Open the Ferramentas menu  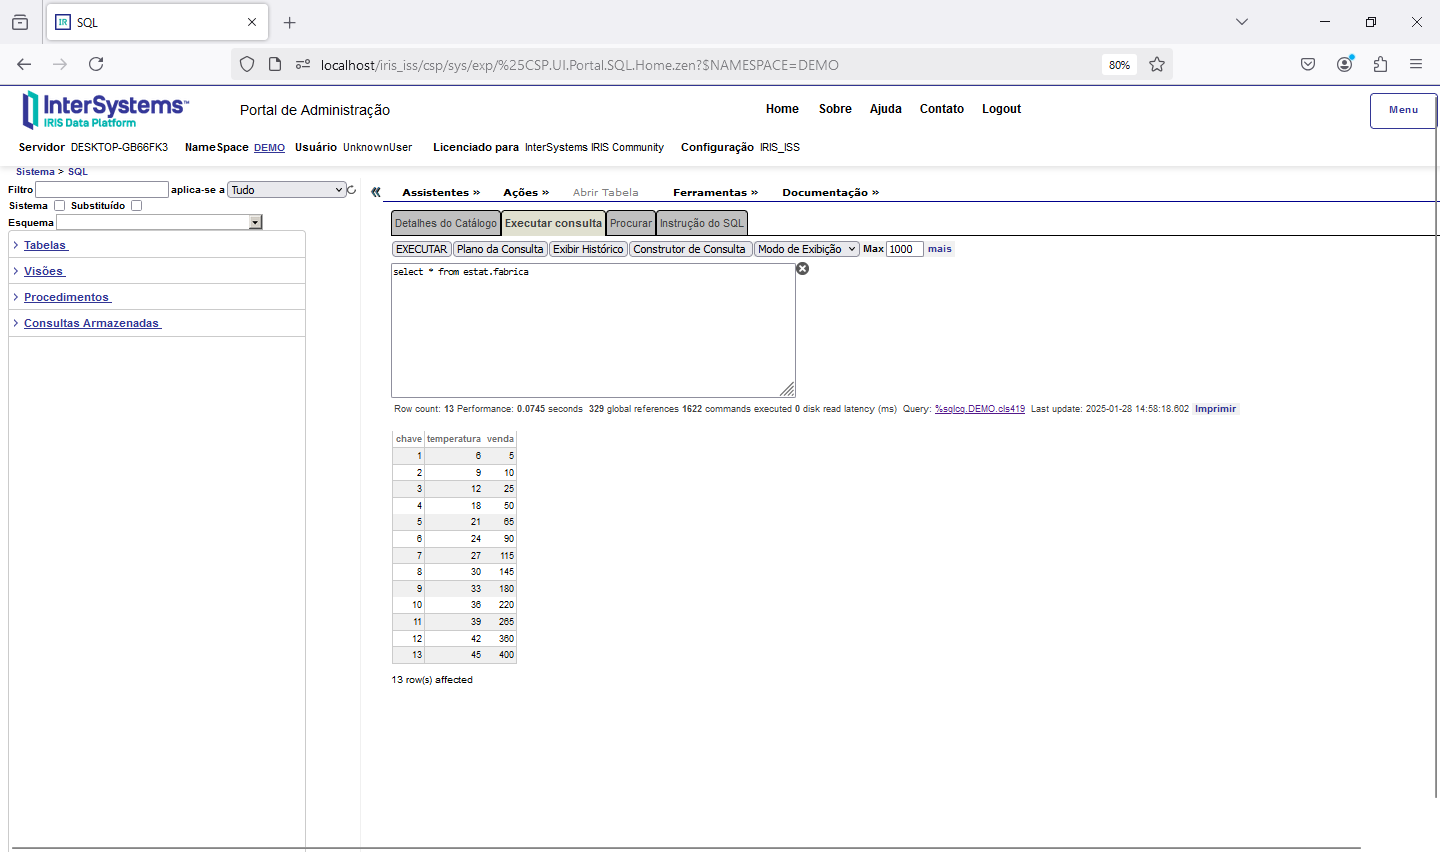[714, 192]
